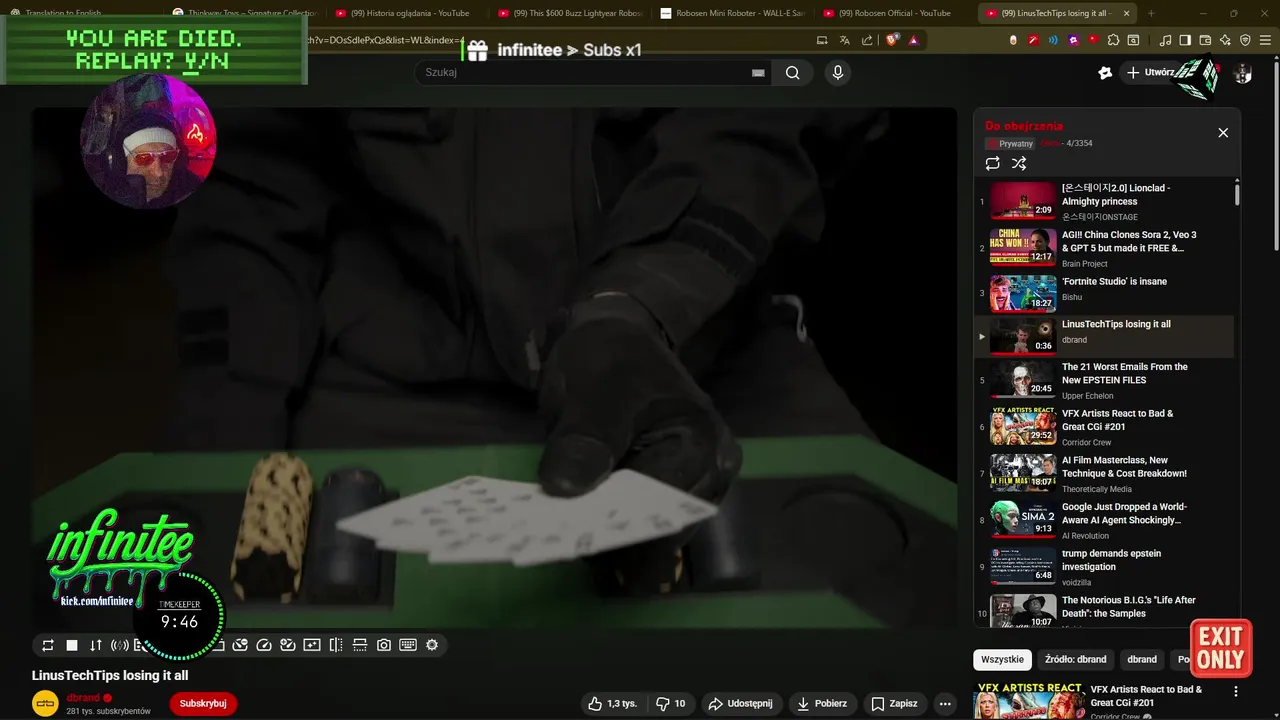Click the media control music note icon

[x=1165, y=40]
